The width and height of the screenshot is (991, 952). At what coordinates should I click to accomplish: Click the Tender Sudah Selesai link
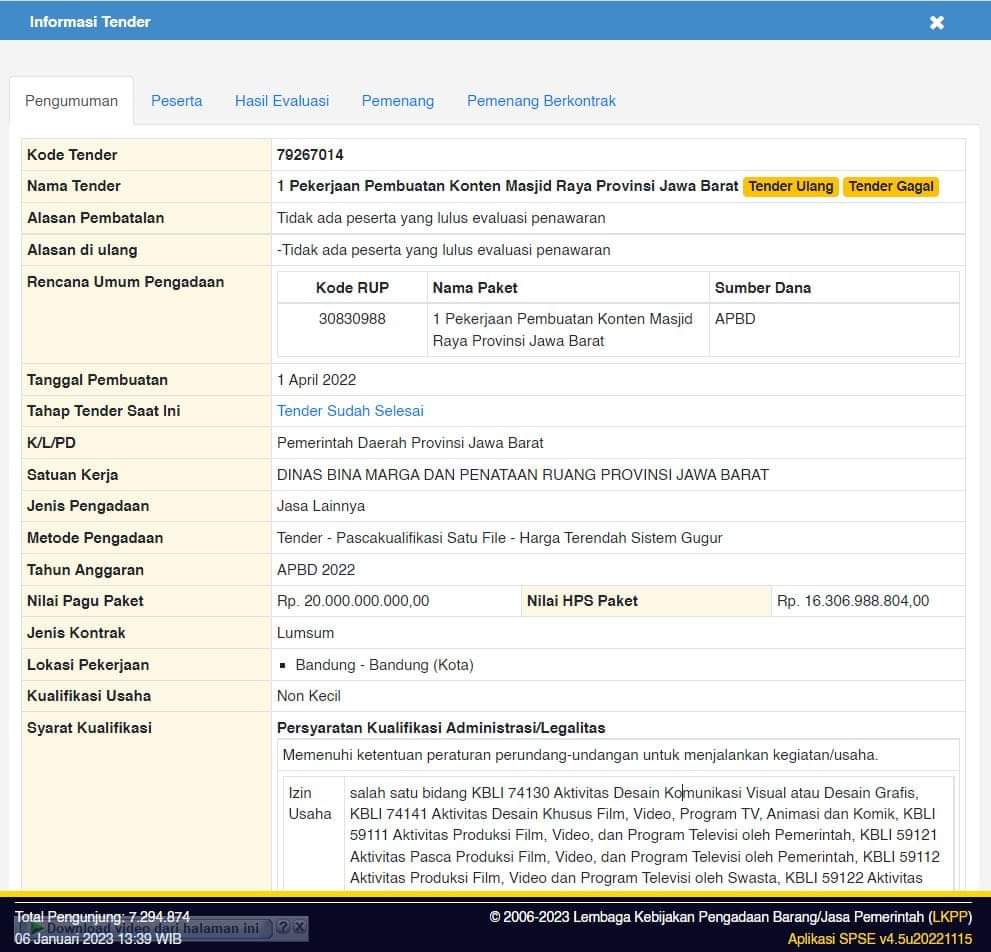[350, 411]
